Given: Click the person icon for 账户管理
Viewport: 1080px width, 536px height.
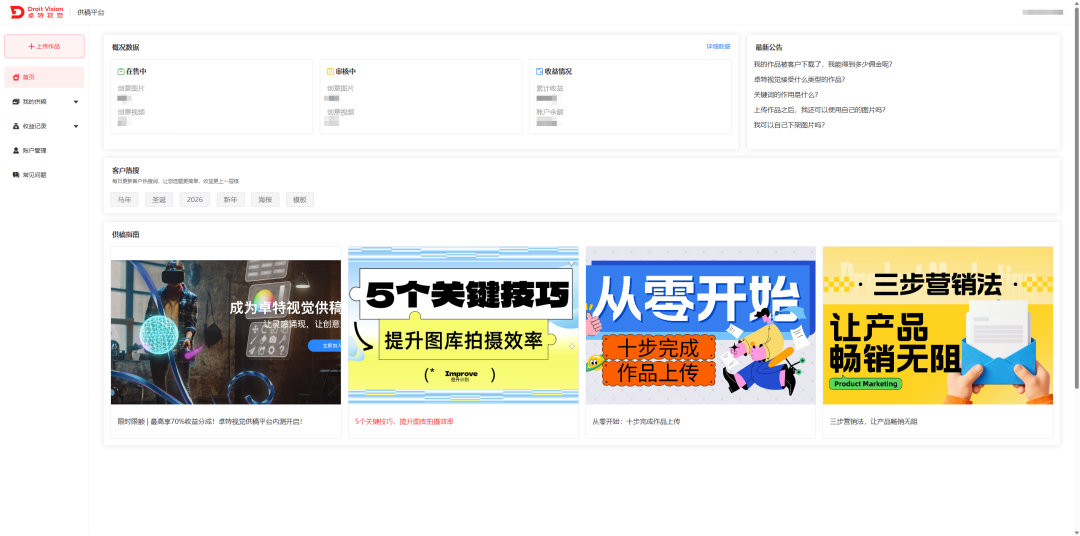Looking at the screenshot, I should [x=16, y=150].
